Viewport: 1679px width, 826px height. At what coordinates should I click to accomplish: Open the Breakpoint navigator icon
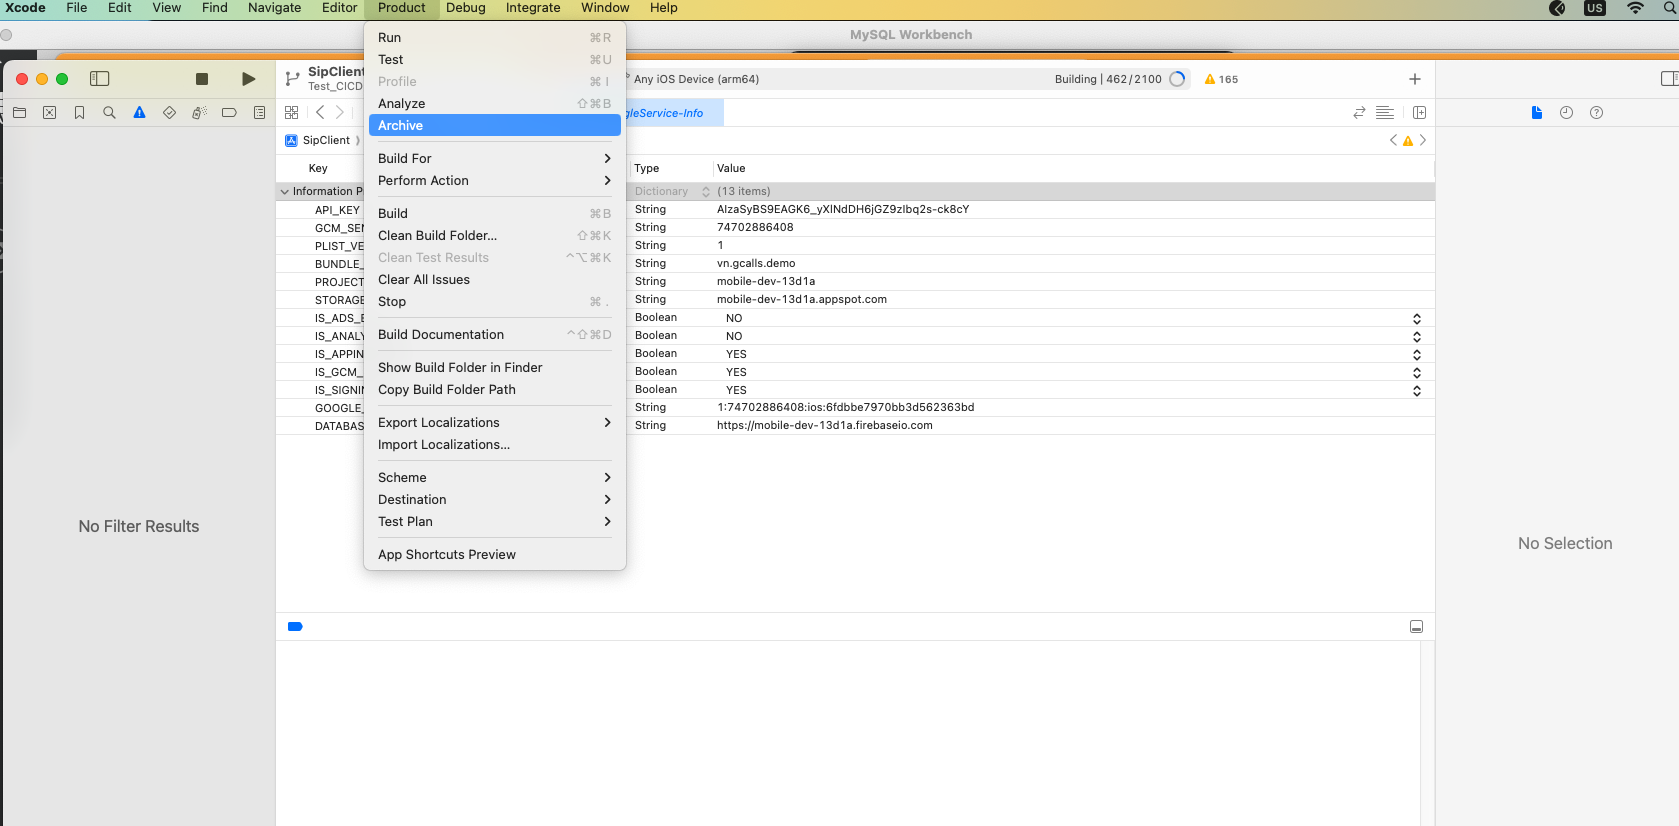click(x=229, y=113)
